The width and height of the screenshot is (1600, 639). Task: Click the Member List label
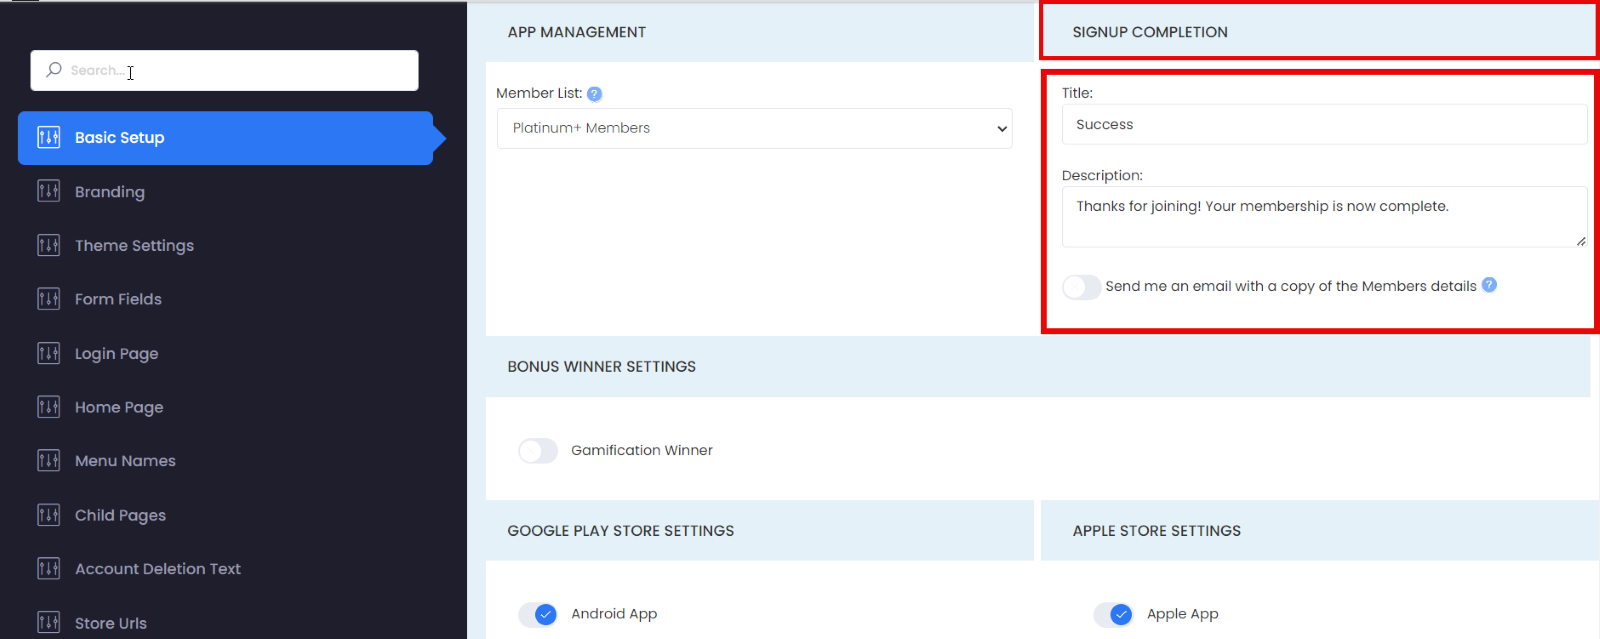[539, 93]
